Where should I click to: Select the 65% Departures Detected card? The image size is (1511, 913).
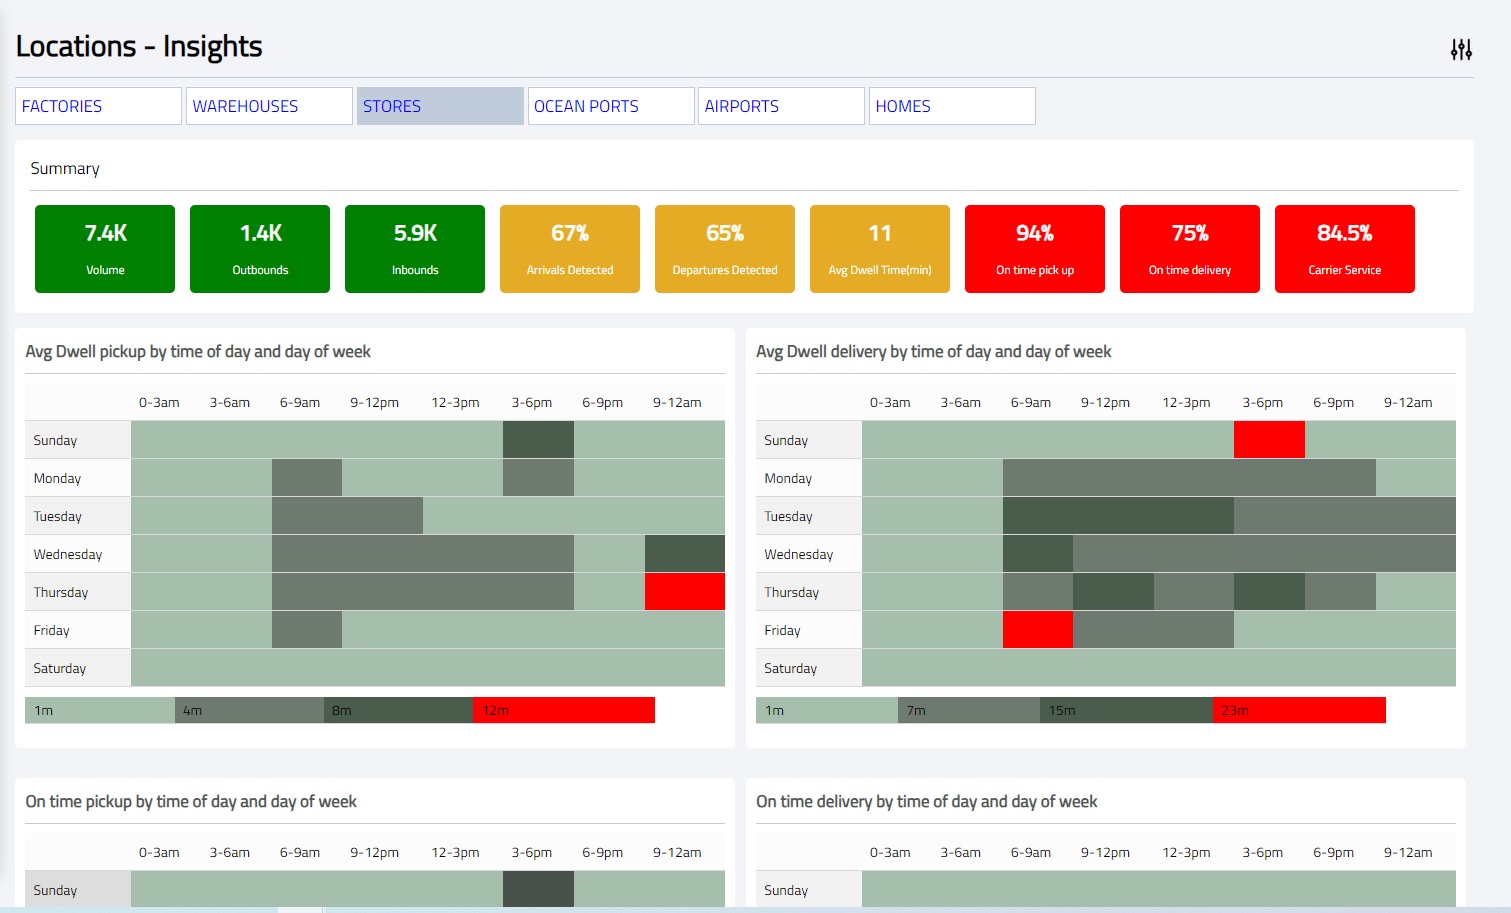coord(725,249)
